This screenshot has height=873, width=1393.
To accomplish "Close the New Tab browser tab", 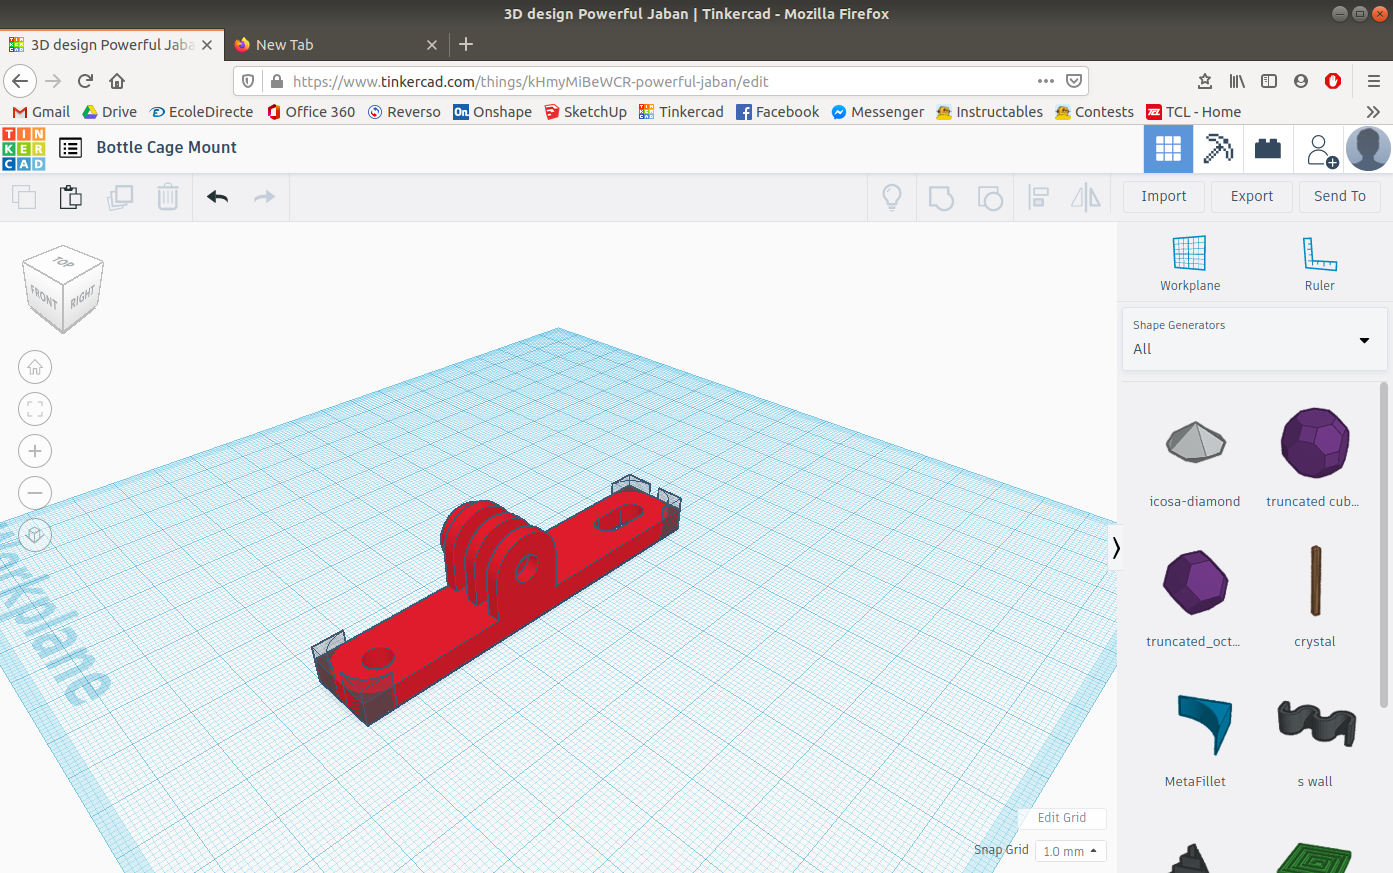I will 432,45.
